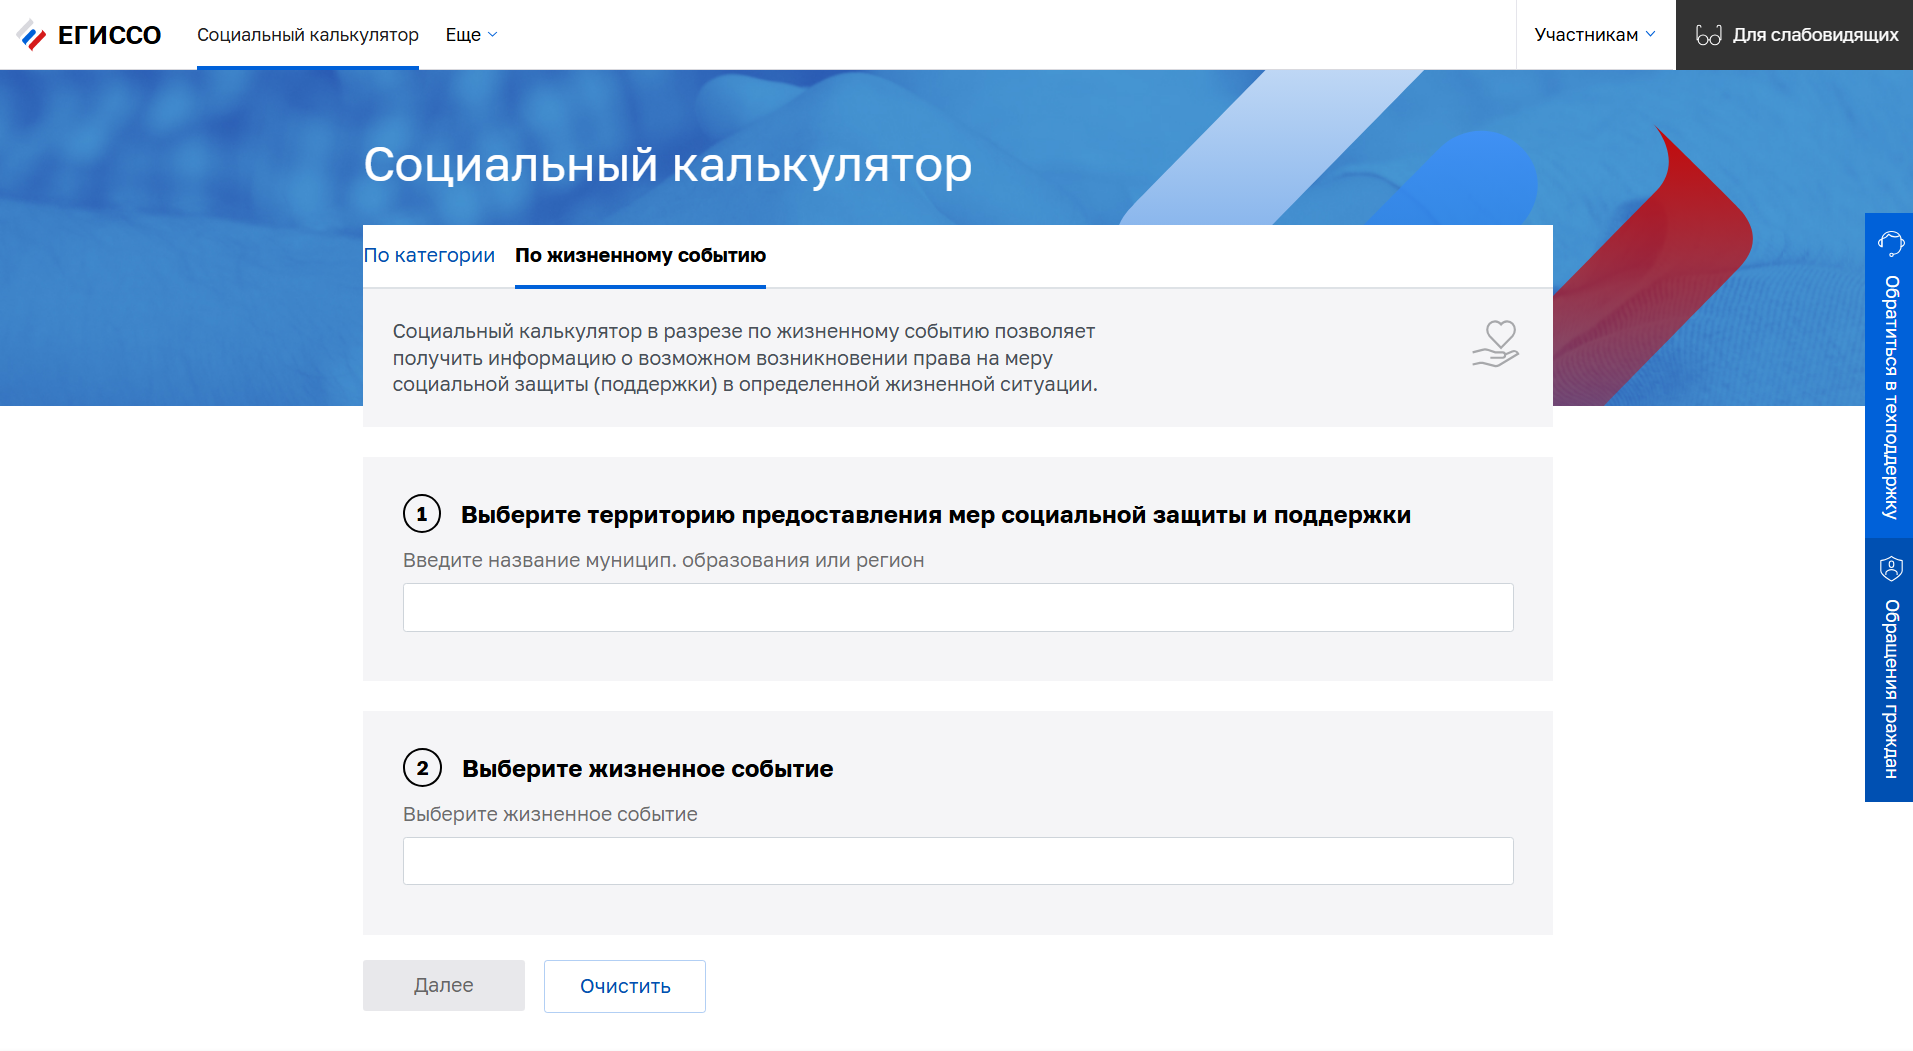Click the headset icon in the right sidebar

click(x=1889, y=243)
